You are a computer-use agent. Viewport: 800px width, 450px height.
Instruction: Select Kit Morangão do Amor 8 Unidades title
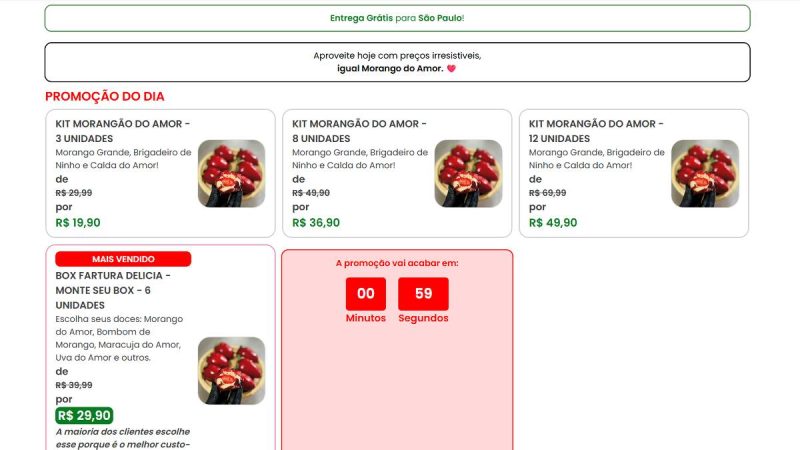coord(359,131)
